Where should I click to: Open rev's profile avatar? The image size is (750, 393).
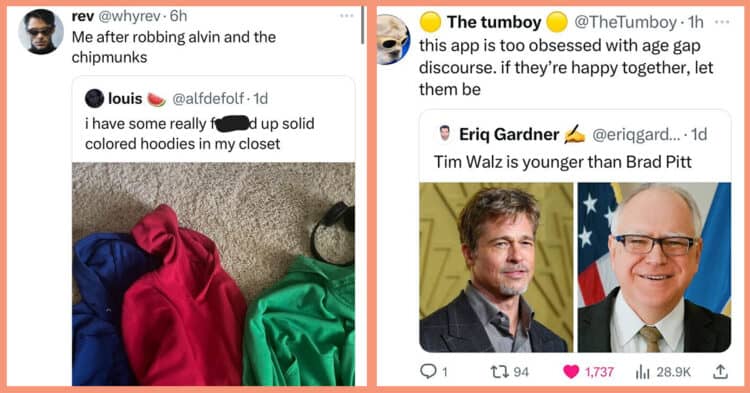click(41, 32)
